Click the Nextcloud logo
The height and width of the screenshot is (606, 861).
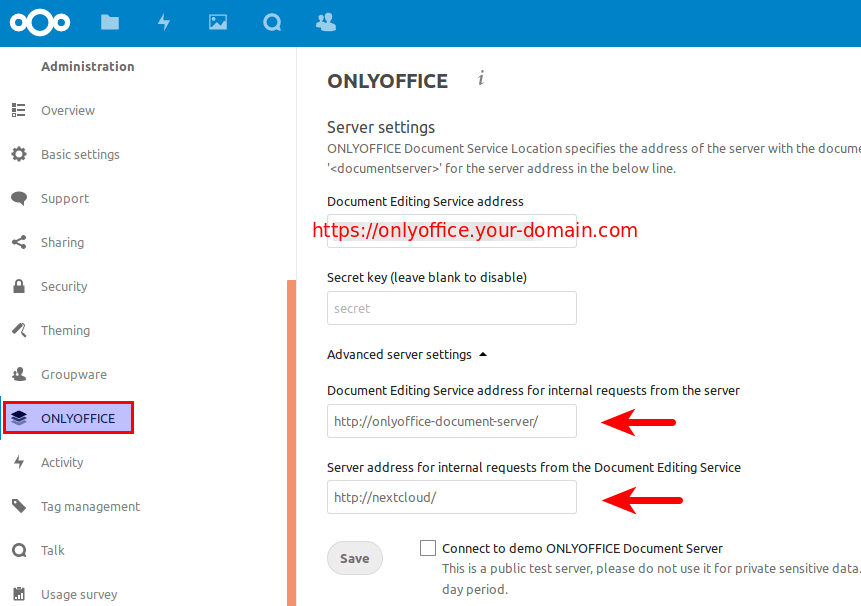pos(40,22)
